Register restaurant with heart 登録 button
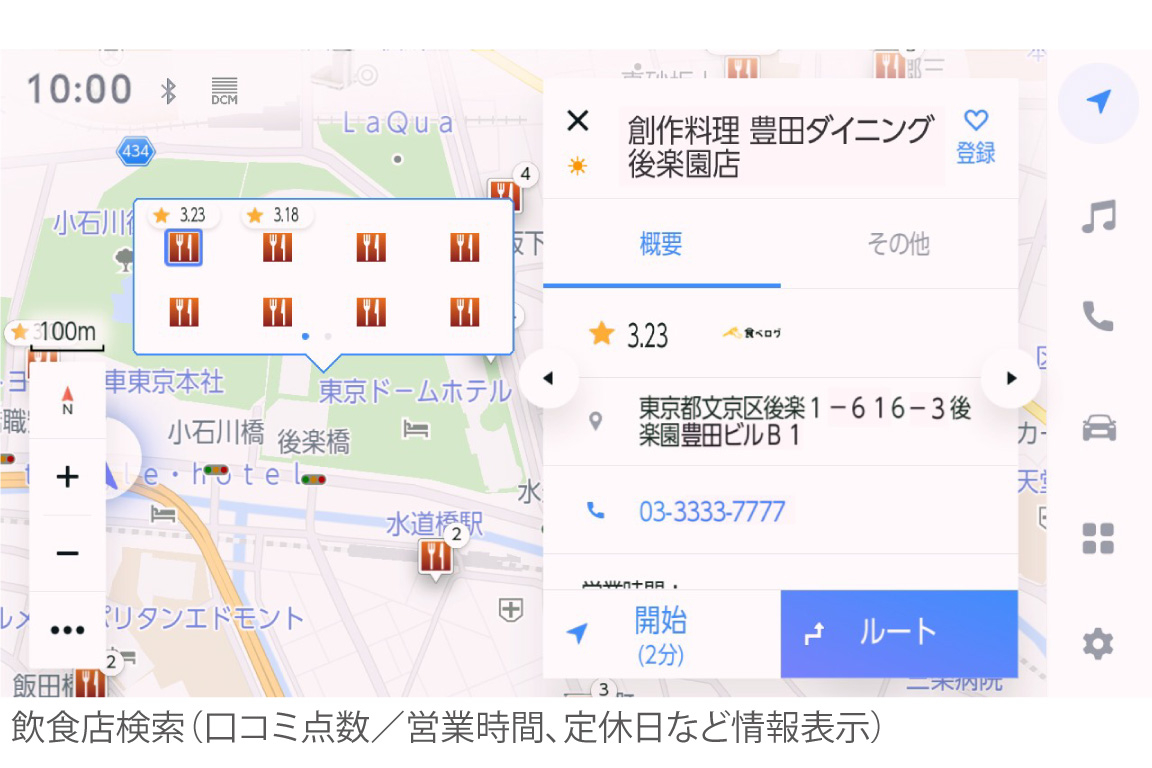 [976, 137]
